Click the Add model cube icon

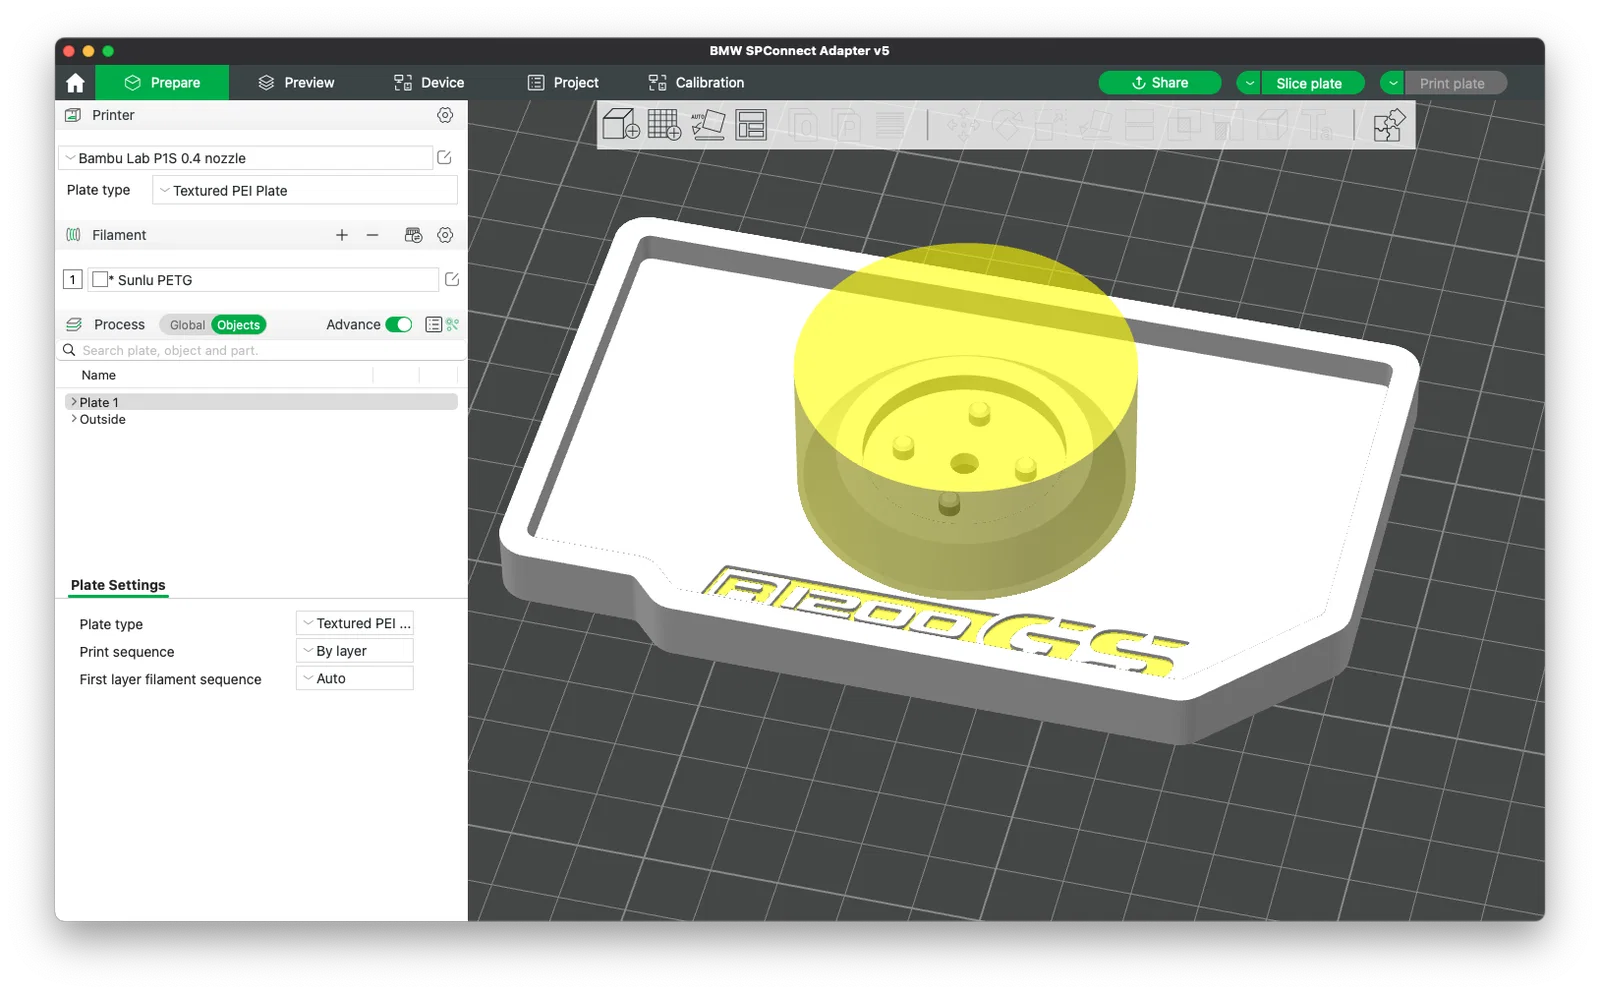[621, 125]
